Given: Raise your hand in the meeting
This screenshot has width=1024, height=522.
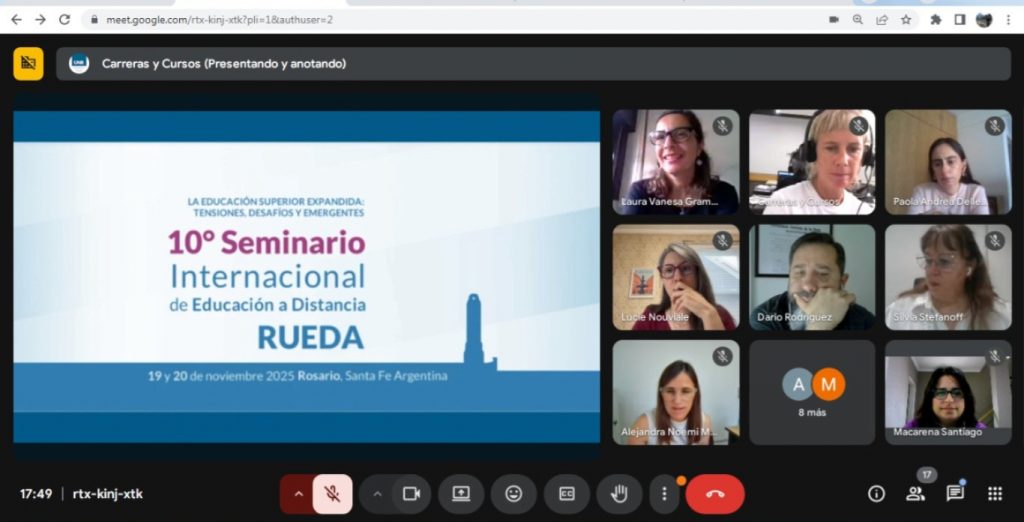Looking at the screenshot, I should [x=619, y=494].
